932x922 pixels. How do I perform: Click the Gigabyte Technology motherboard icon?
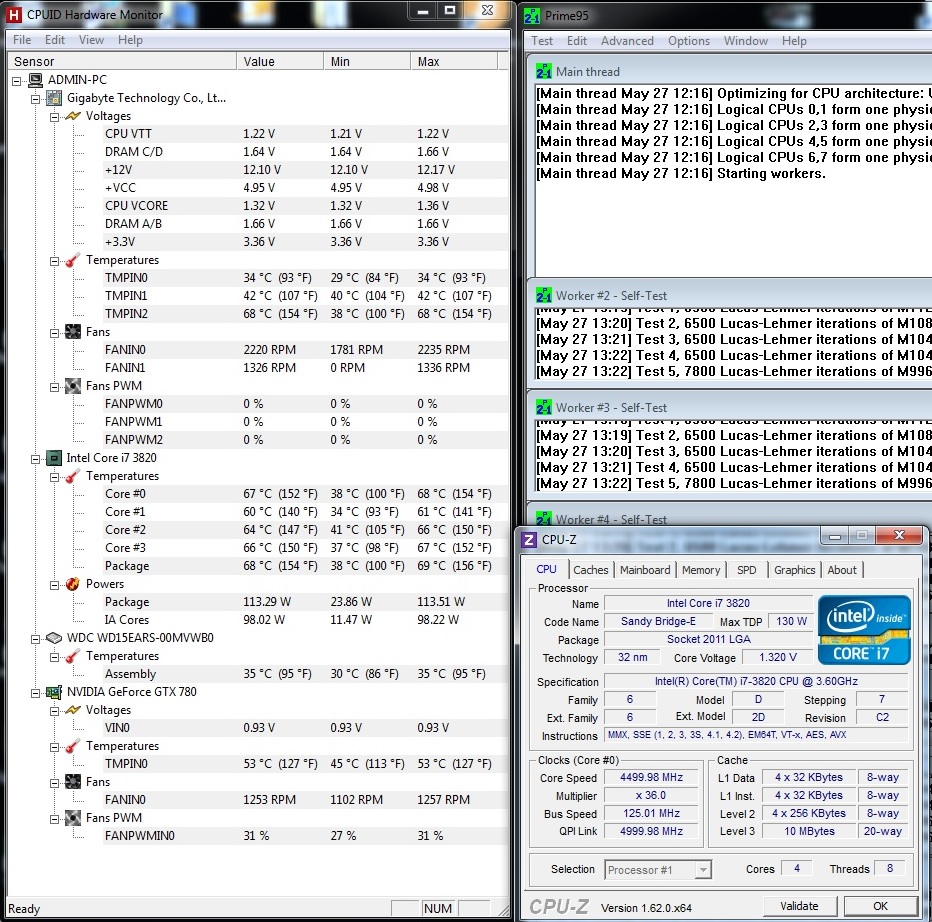pyautogui.click(x=54, y=97)
